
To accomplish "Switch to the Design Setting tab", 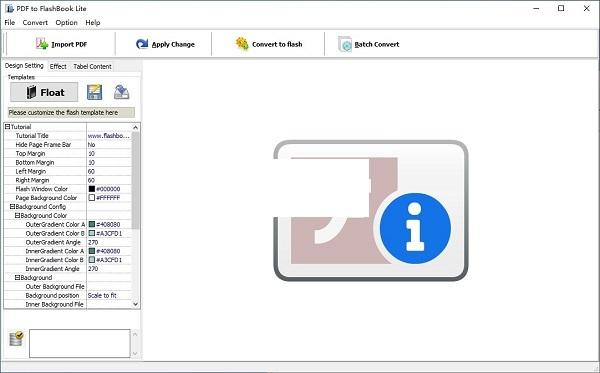I will (x=24, y=65).
